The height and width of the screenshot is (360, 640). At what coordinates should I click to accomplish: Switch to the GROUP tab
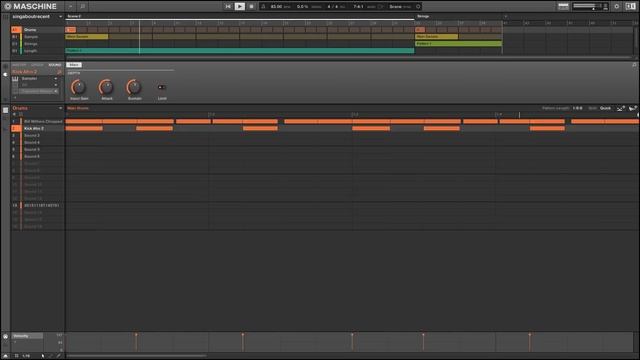pos(37,65)
